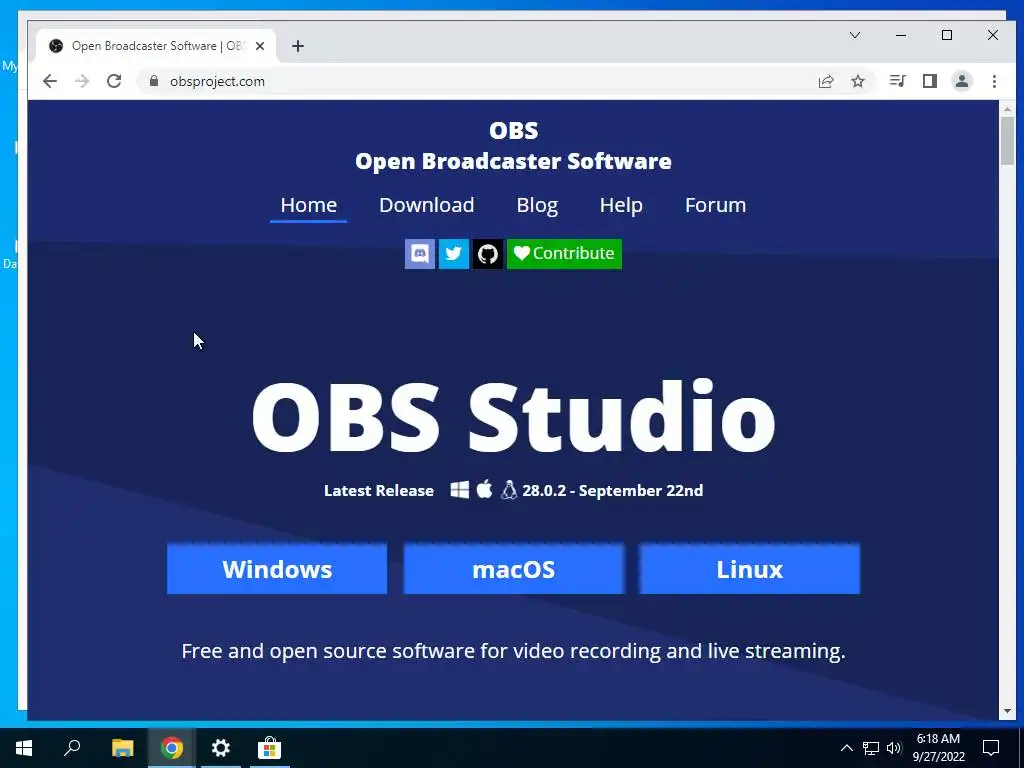Open the OBS Discord server icon
This screenshot has width=1024, height=768.
coord(419,253)
